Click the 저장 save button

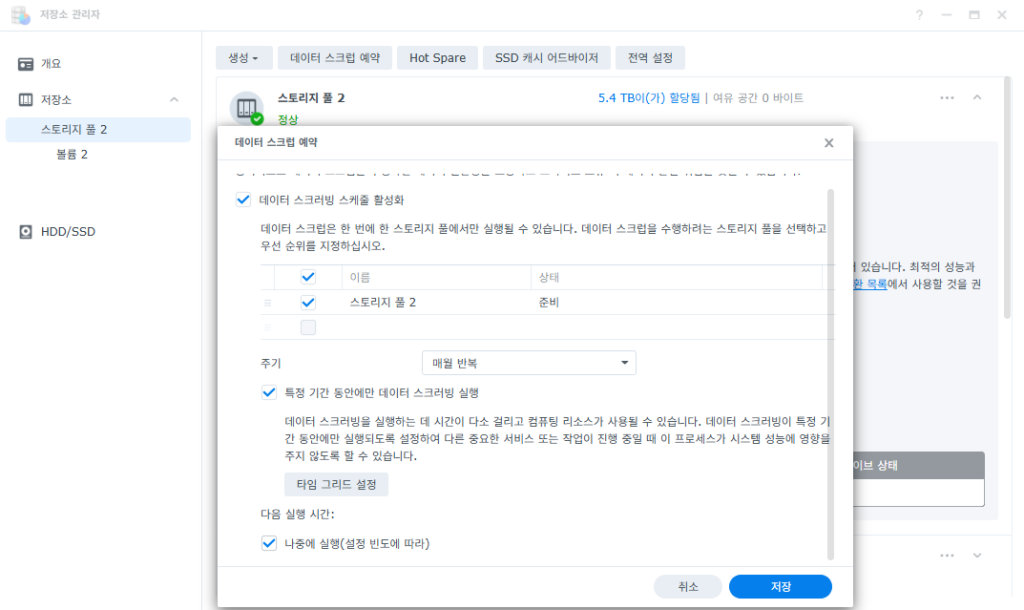click(780, 586)
